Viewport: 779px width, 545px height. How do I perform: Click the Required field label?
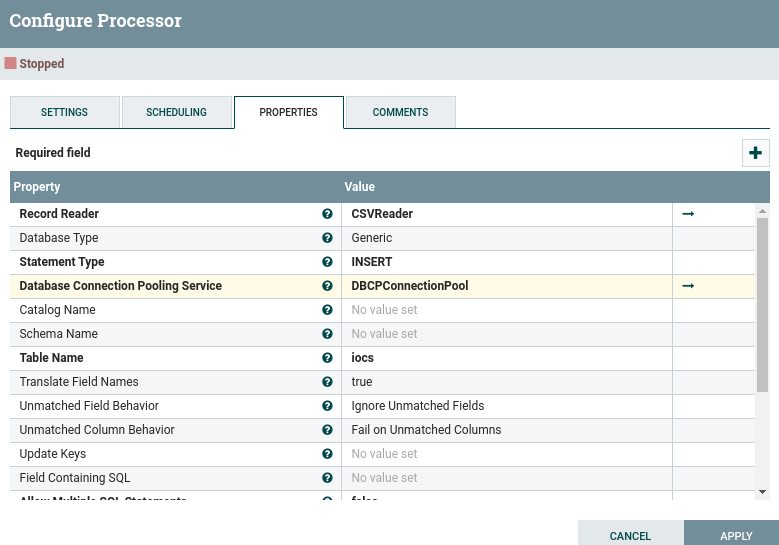[x=53, y=153]
